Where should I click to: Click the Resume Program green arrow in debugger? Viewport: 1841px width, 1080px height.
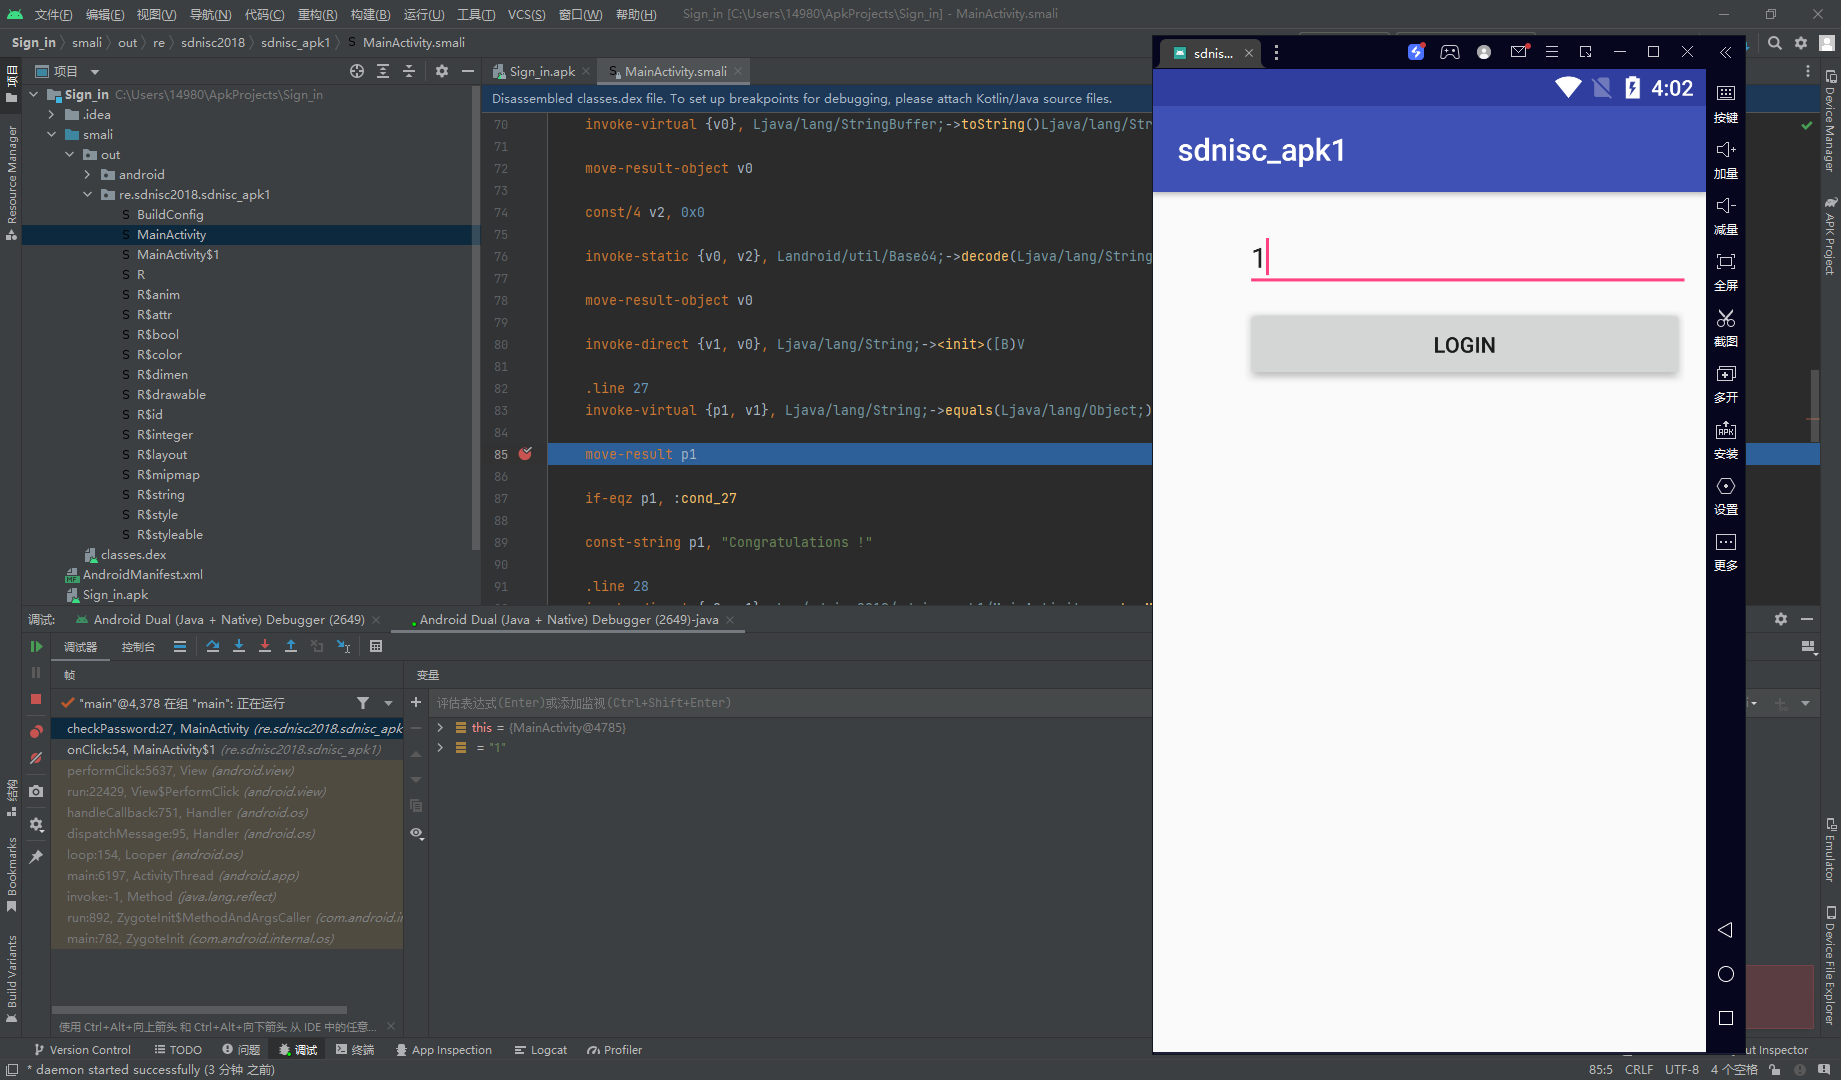(36, 647)
